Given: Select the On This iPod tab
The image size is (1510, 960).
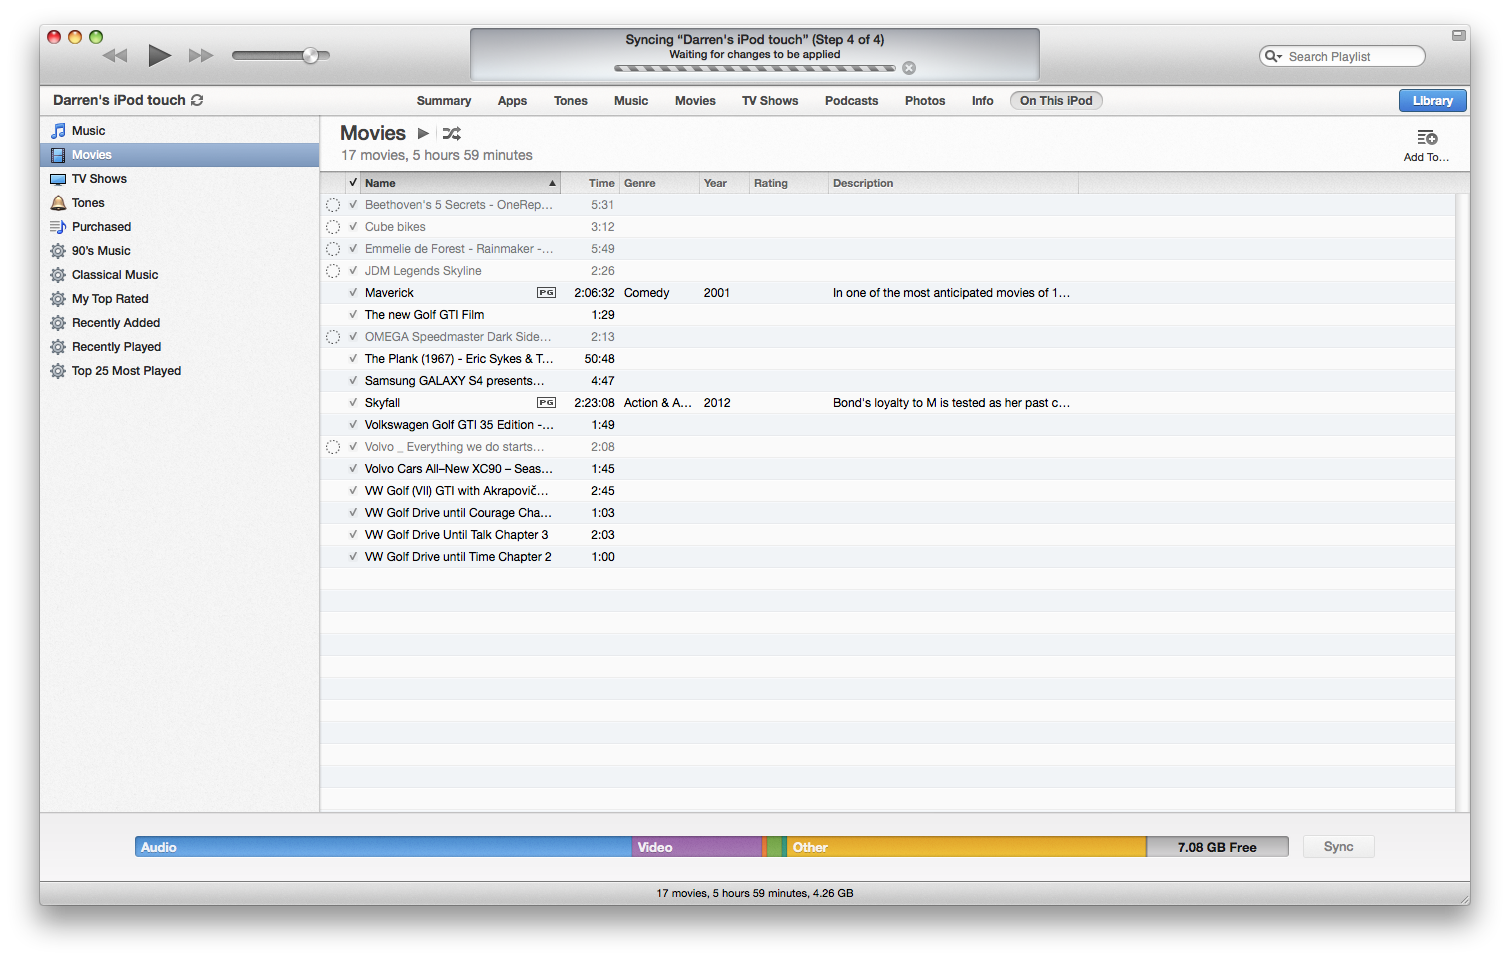Looking at the screenshot, I should point(1056,101).
